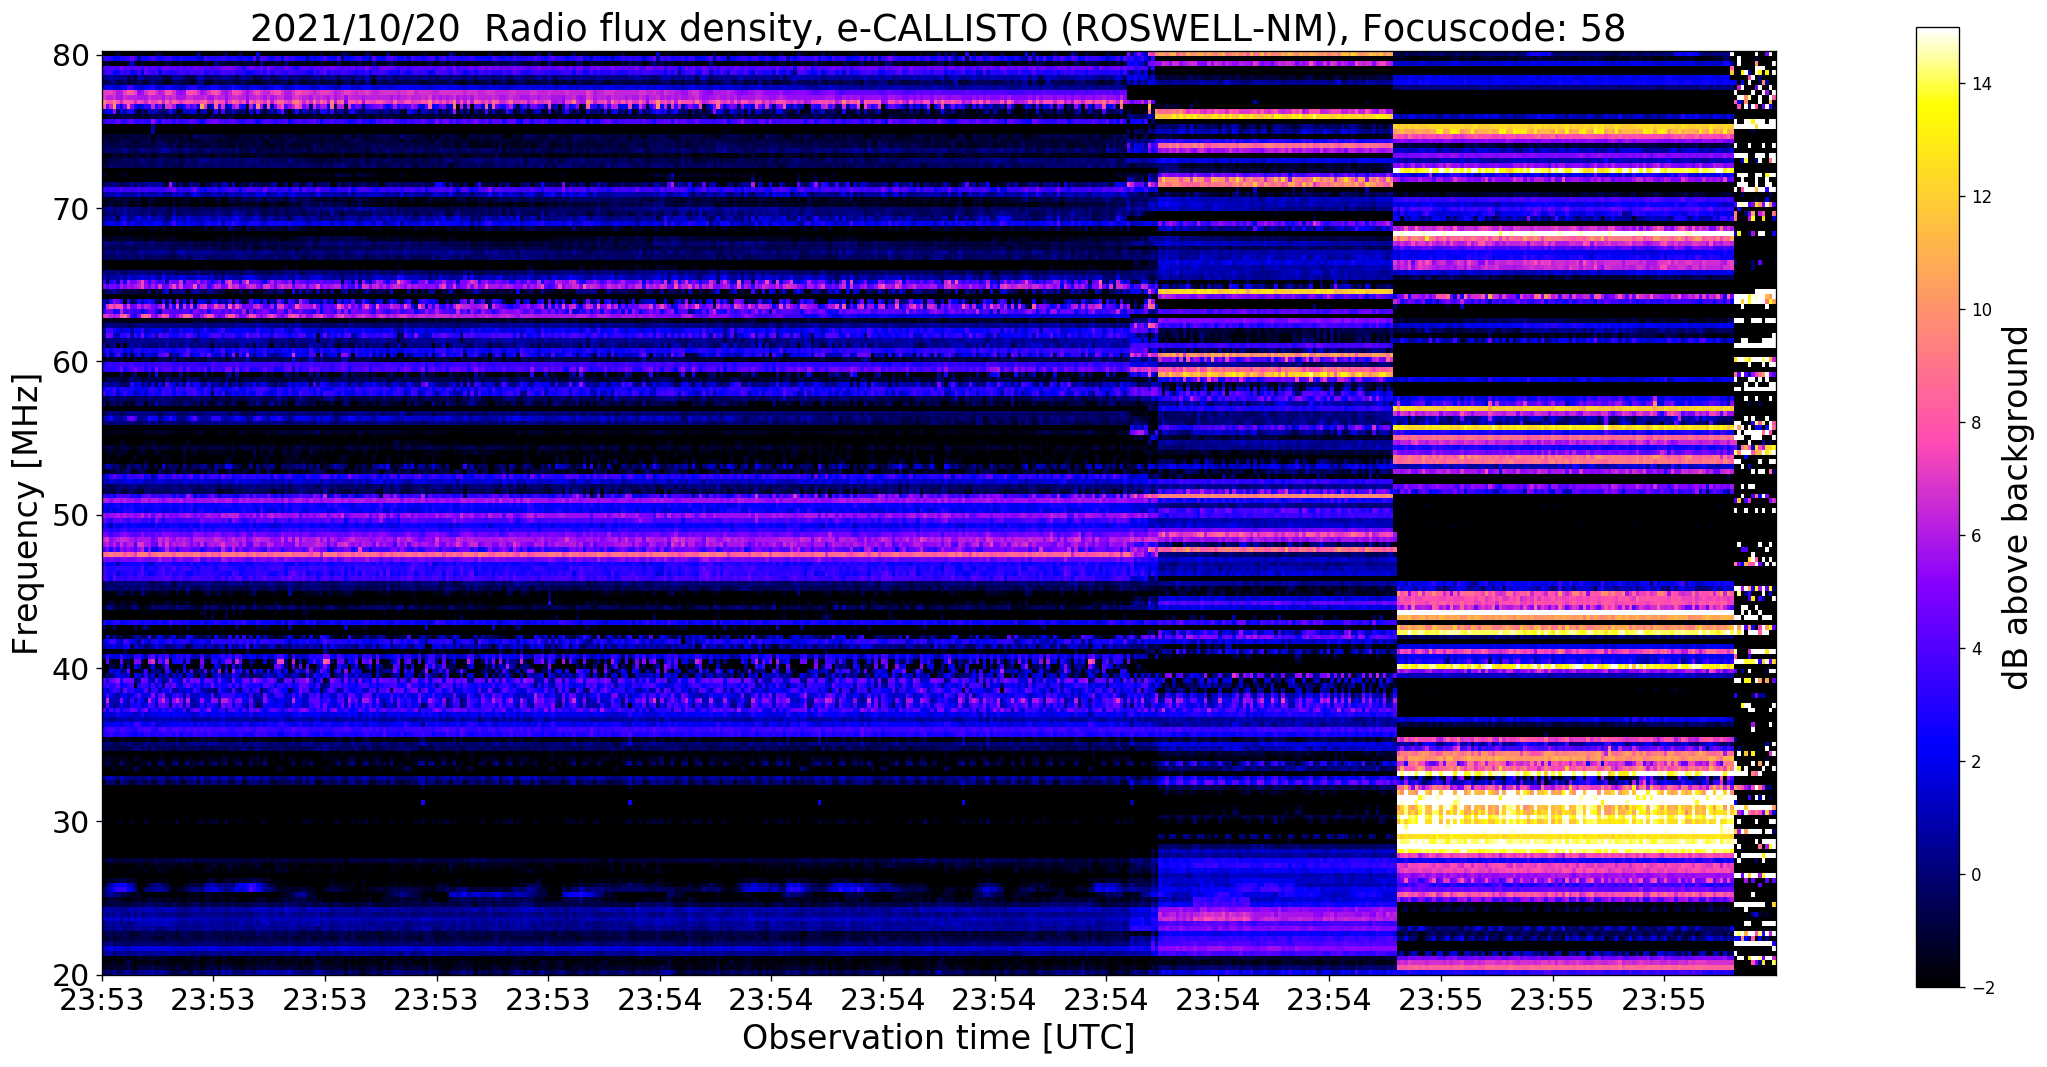Click the 6 tick label on colorbar
2047x1067 pixels.
coord(1974,536)
